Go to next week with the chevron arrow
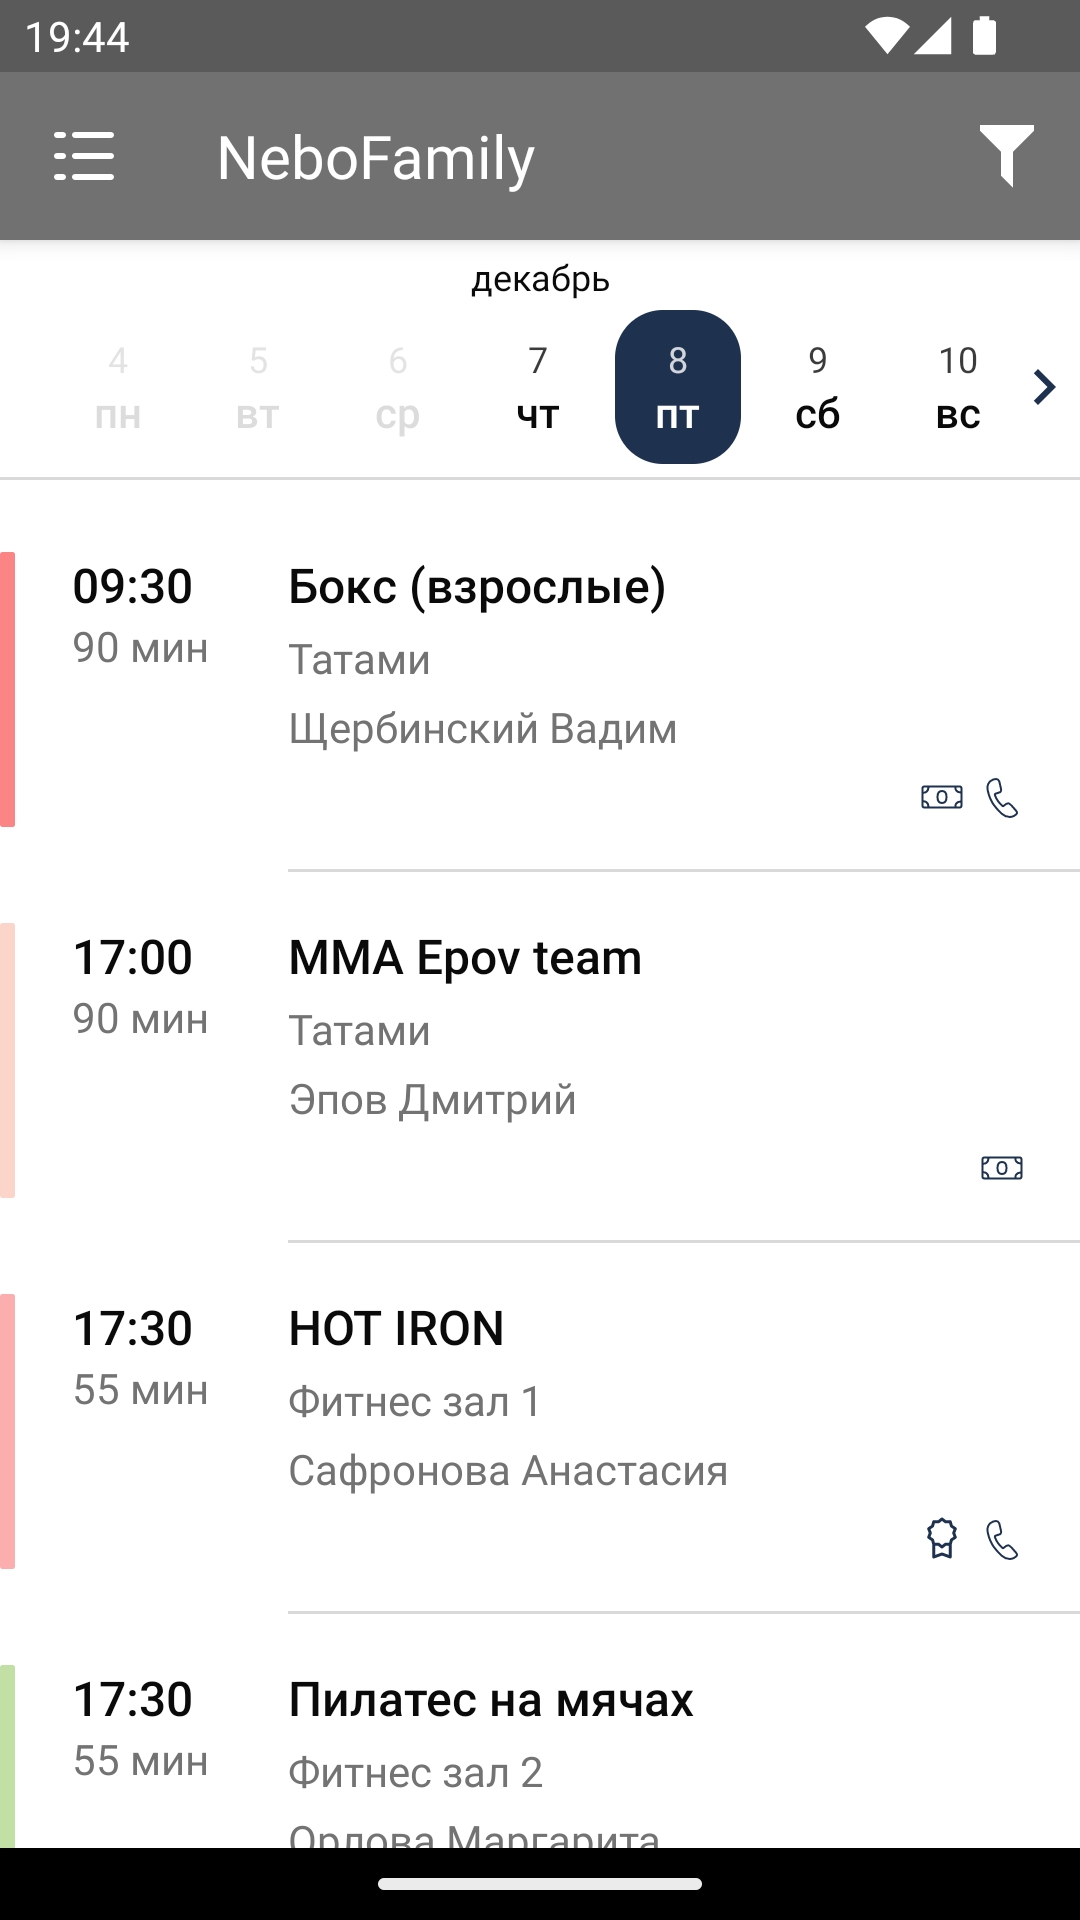This screenshot has width=1080, height=1920. coord(1044,387)
